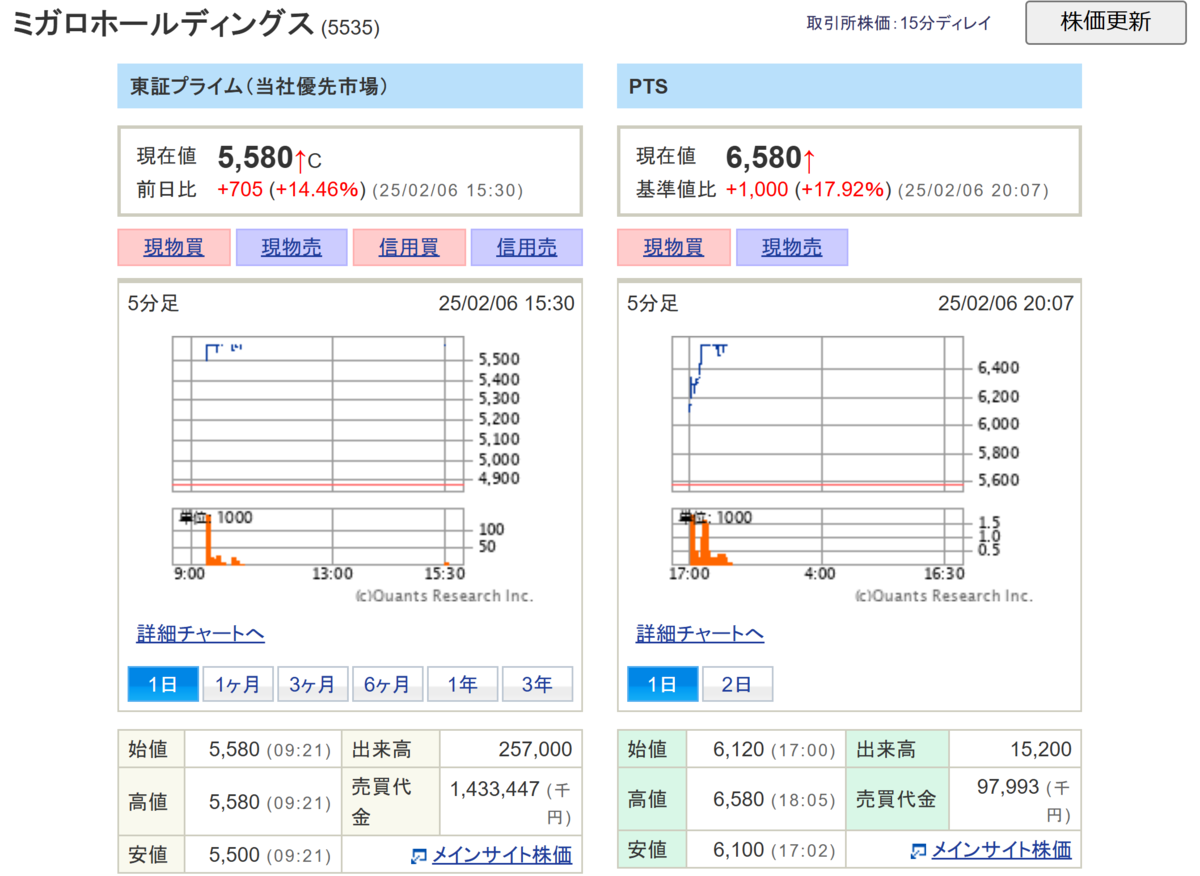Switch the 東証 chart to 3ヶ月

(x=313, y=684)
